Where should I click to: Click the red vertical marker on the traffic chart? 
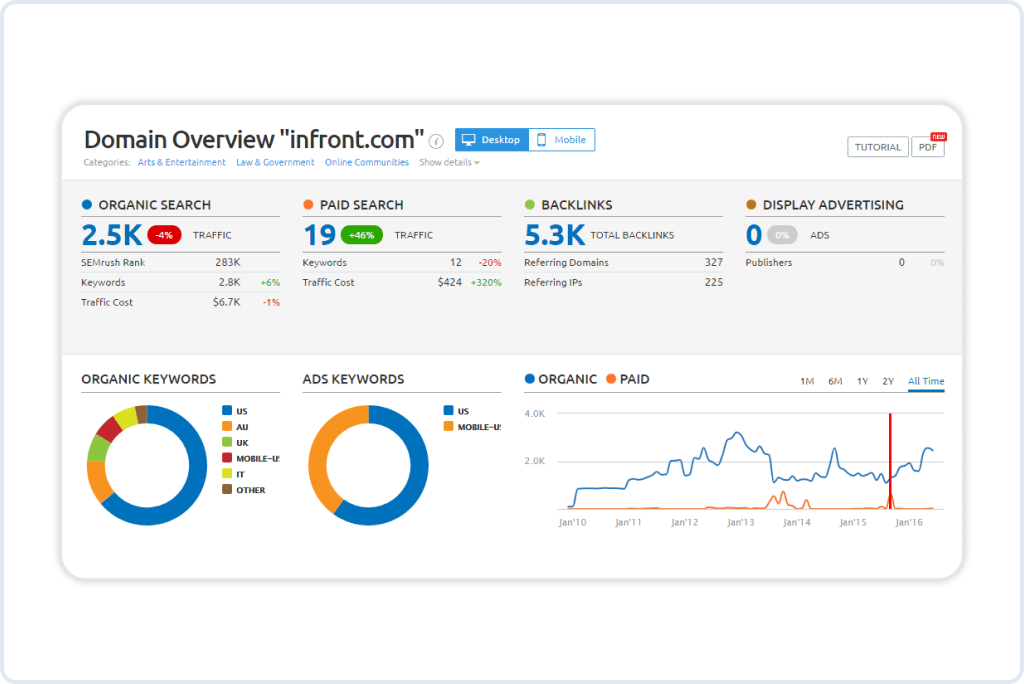tap(890, 461)
